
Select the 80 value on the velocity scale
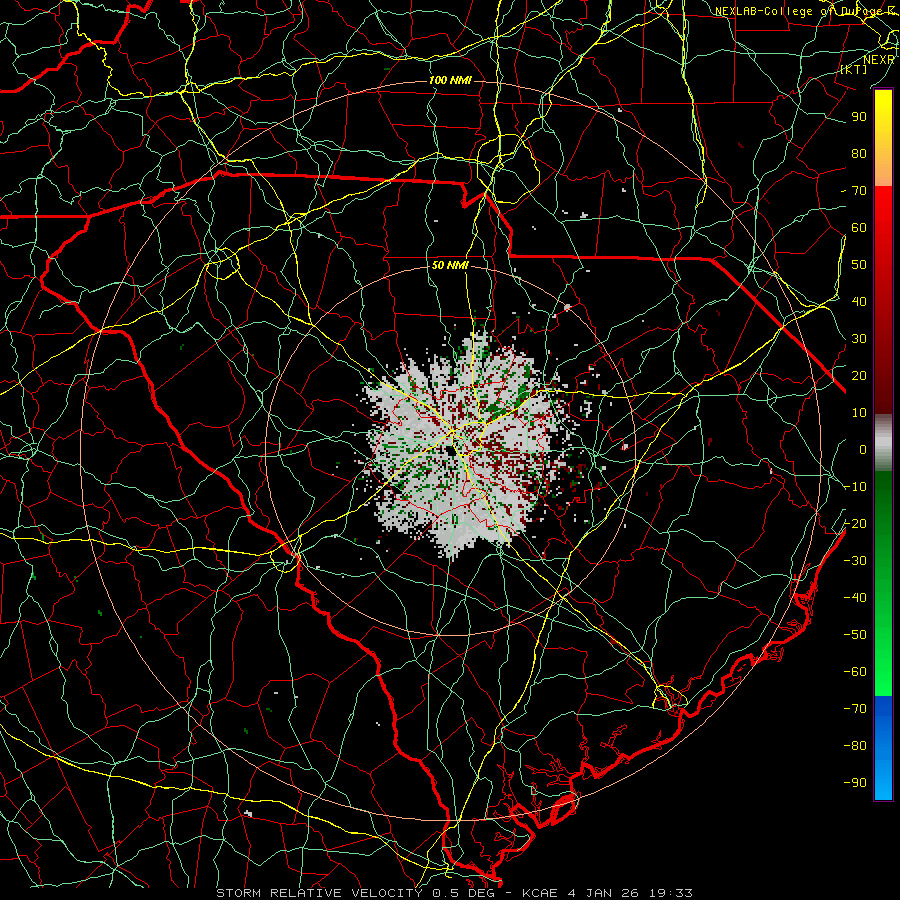click(x=859, y=154)
